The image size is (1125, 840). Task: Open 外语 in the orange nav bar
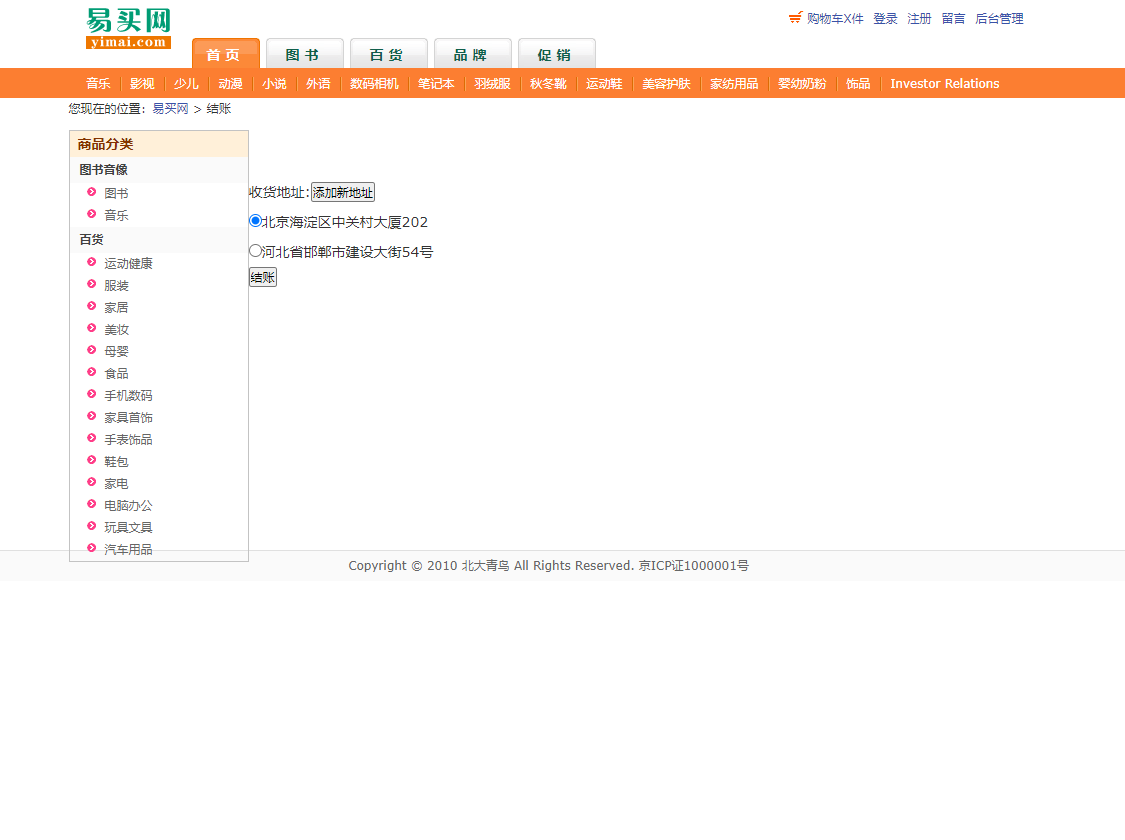tap(319, 84)
